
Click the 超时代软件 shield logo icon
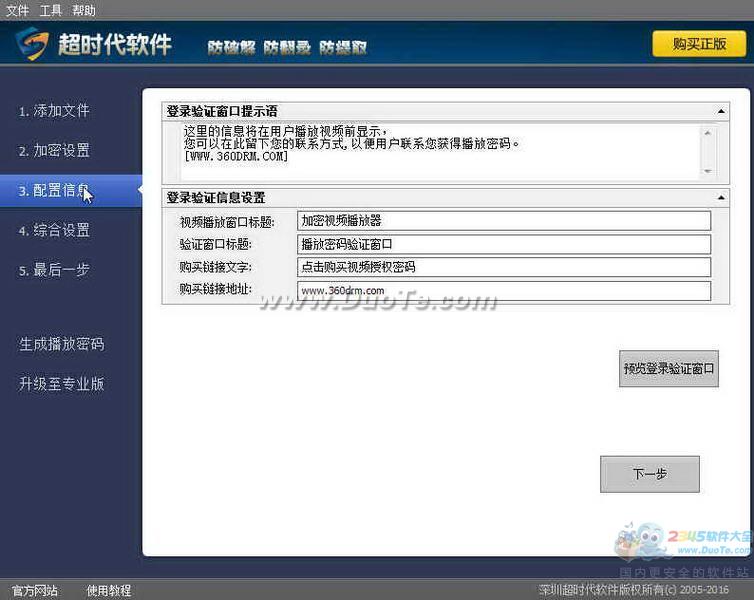click(x=32, y=45)
